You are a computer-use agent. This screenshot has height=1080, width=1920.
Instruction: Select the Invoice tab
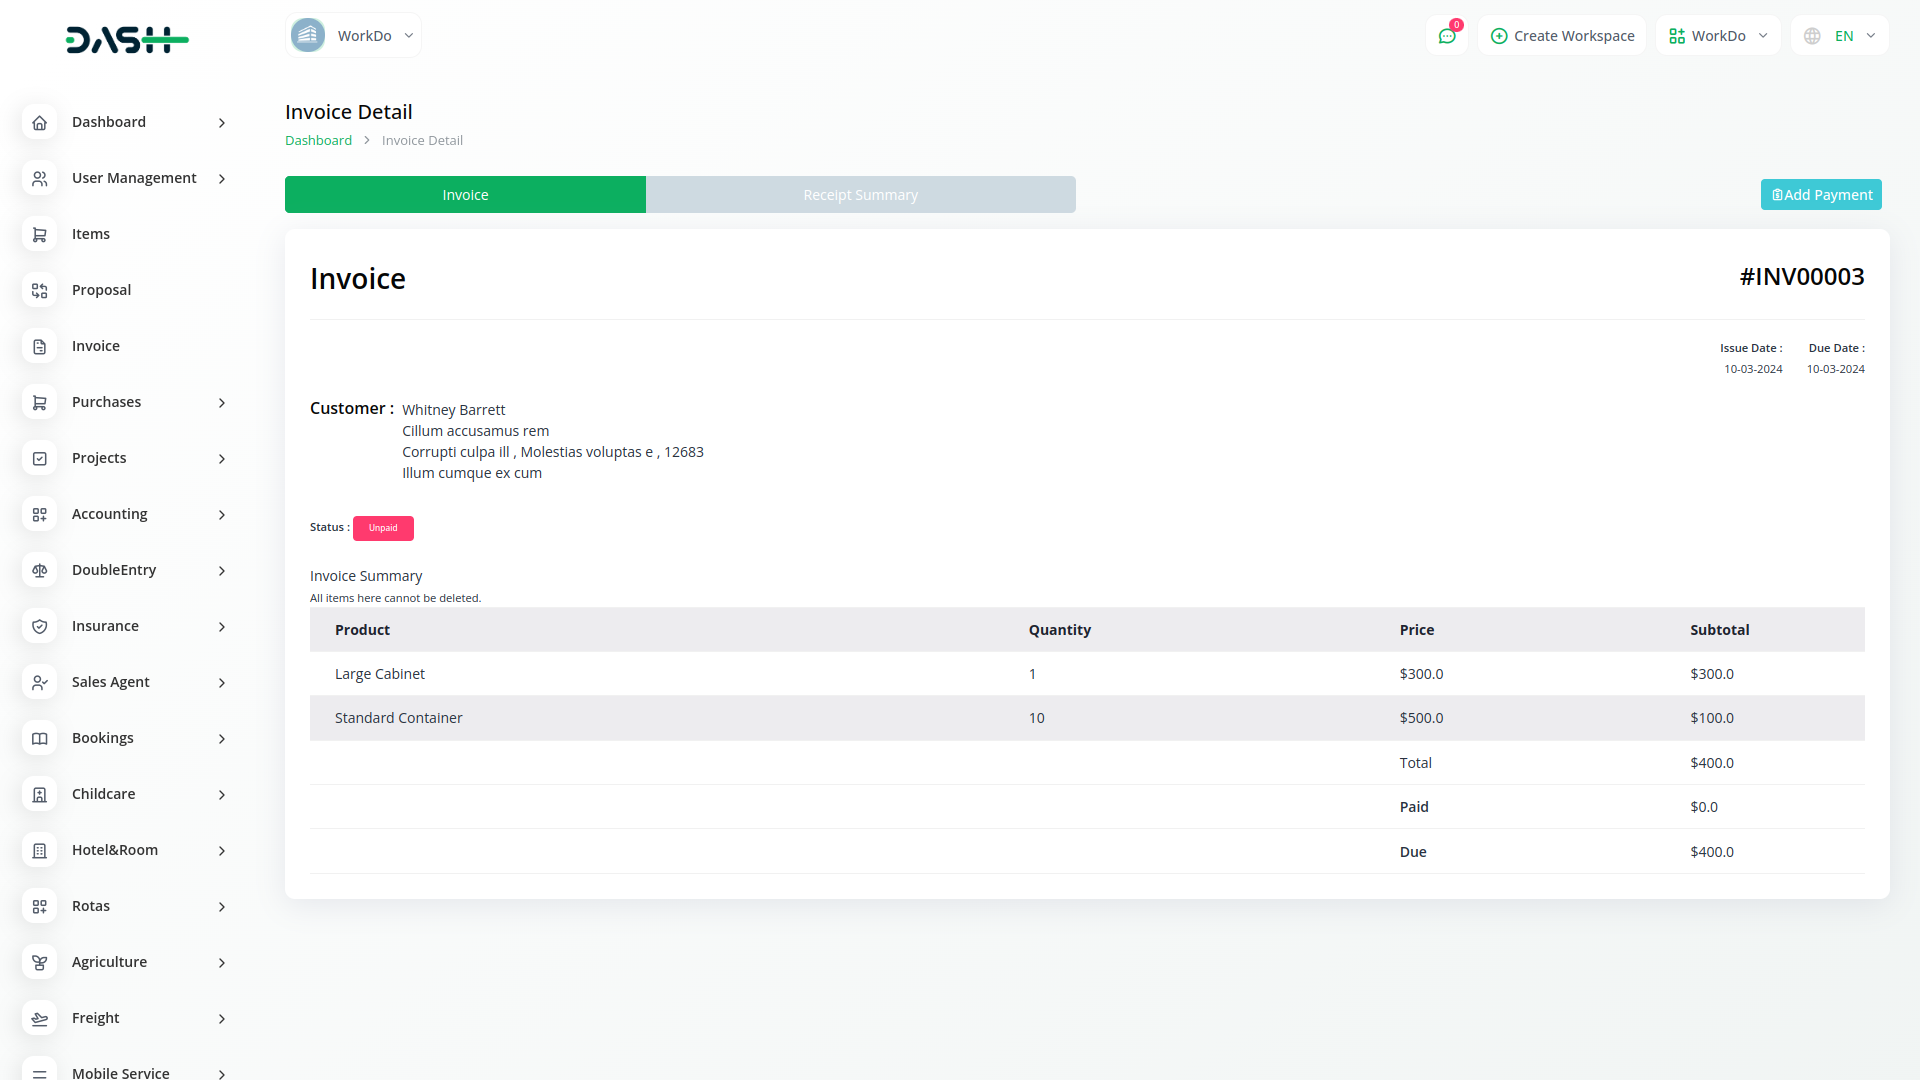(465, 195)
